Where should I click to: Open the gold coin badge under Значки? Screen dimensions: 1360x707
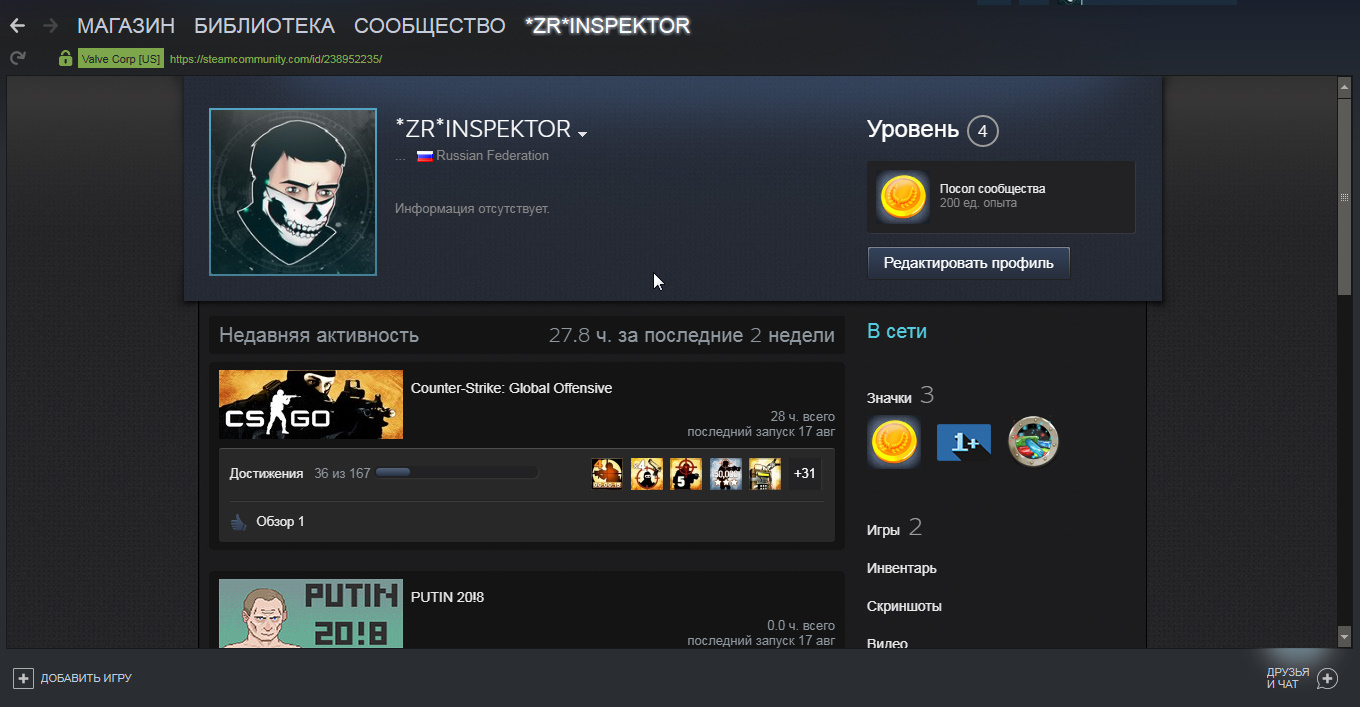point(892,441)
